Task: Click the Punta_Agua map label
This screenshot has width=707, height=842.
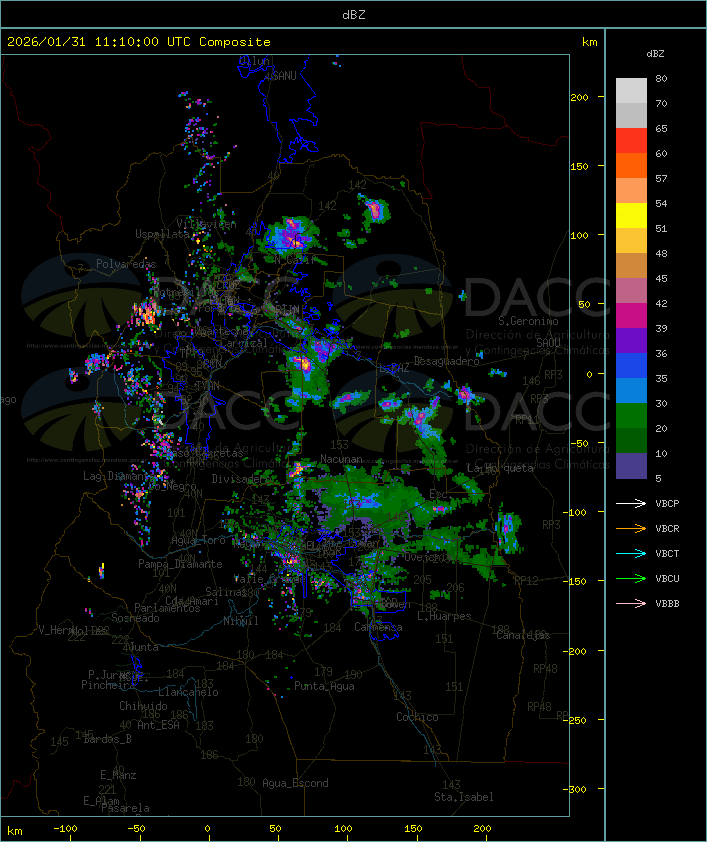Action: tap(324, 686)
